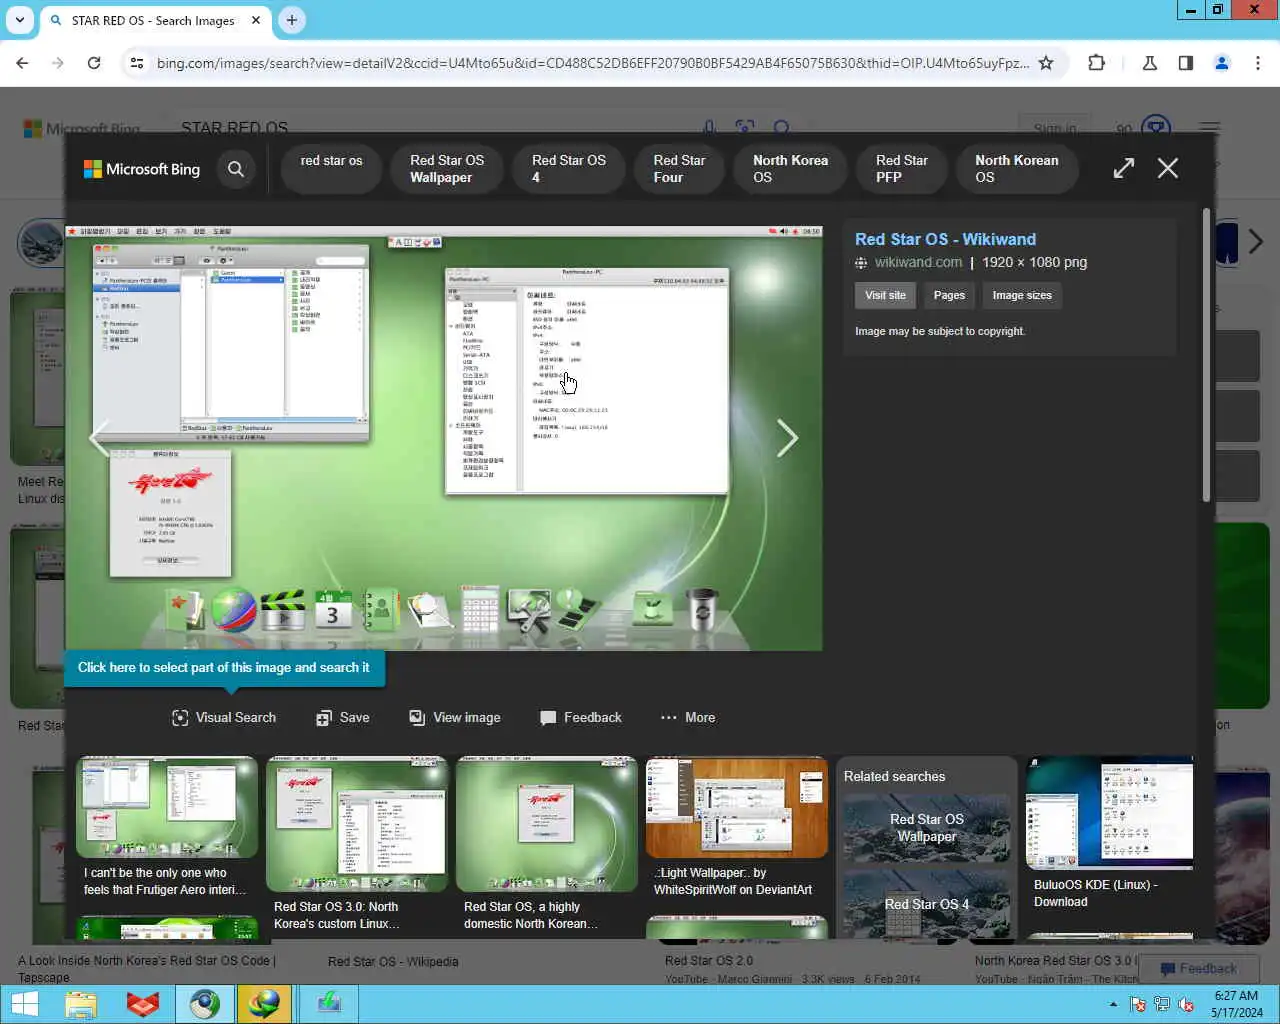Open the red app icon in taskbar

143,1004
